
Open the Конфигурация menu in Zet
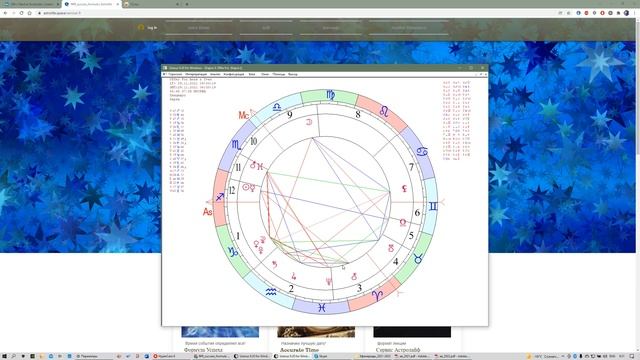coord(234,74)
